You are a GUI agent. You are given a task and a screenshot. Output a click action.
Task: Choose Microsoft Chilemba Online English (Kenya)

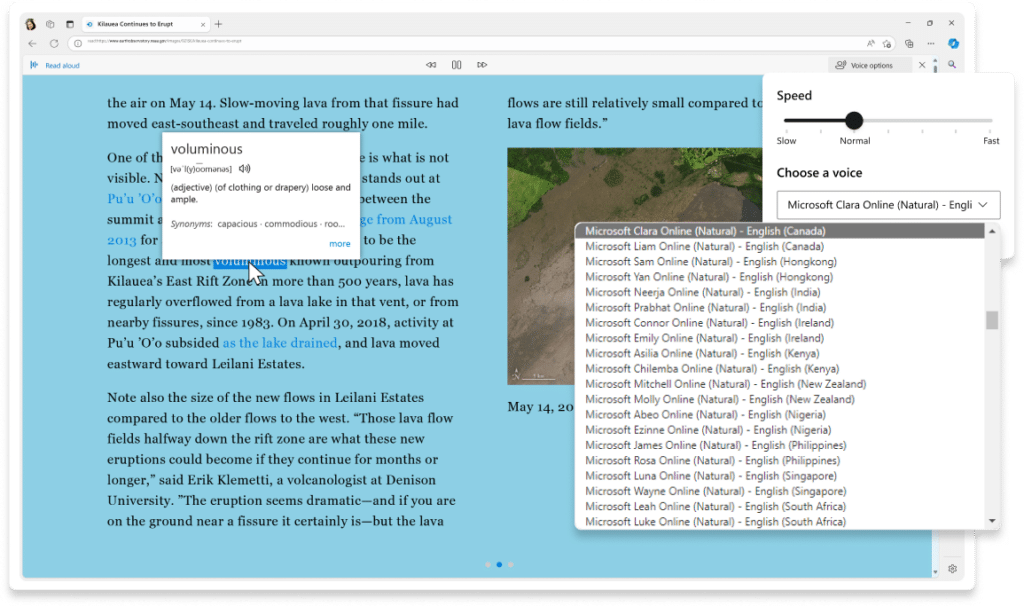coord(780,369)
